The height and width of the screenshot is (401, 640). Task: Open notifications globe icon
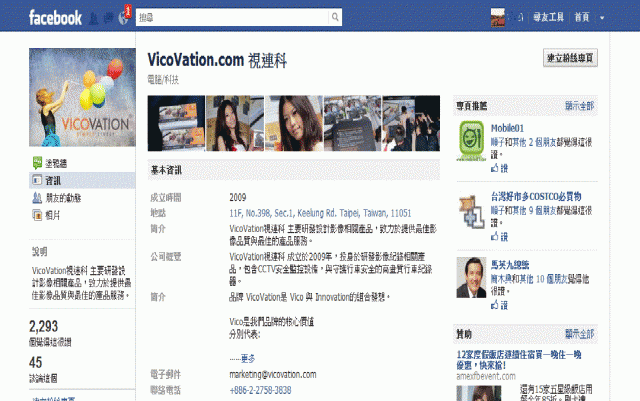click(123, 18)
